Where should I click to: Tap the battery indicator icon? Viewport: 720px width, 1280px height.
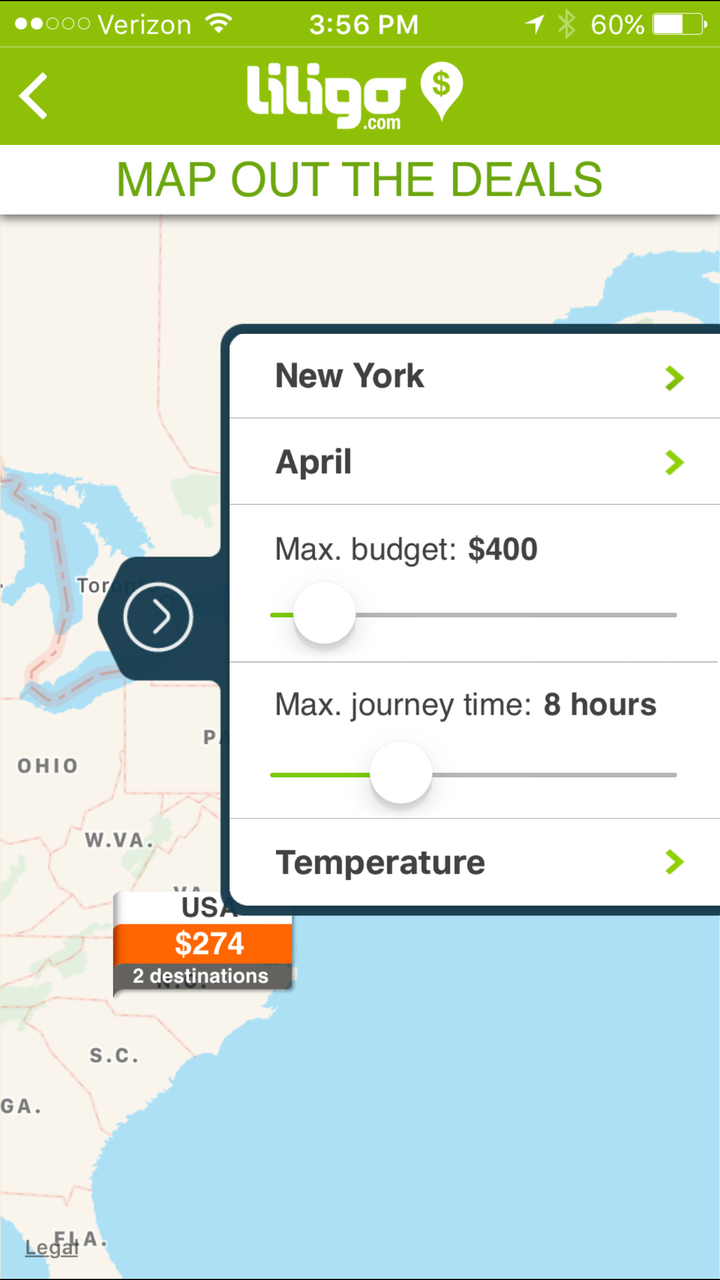(680, 24)
